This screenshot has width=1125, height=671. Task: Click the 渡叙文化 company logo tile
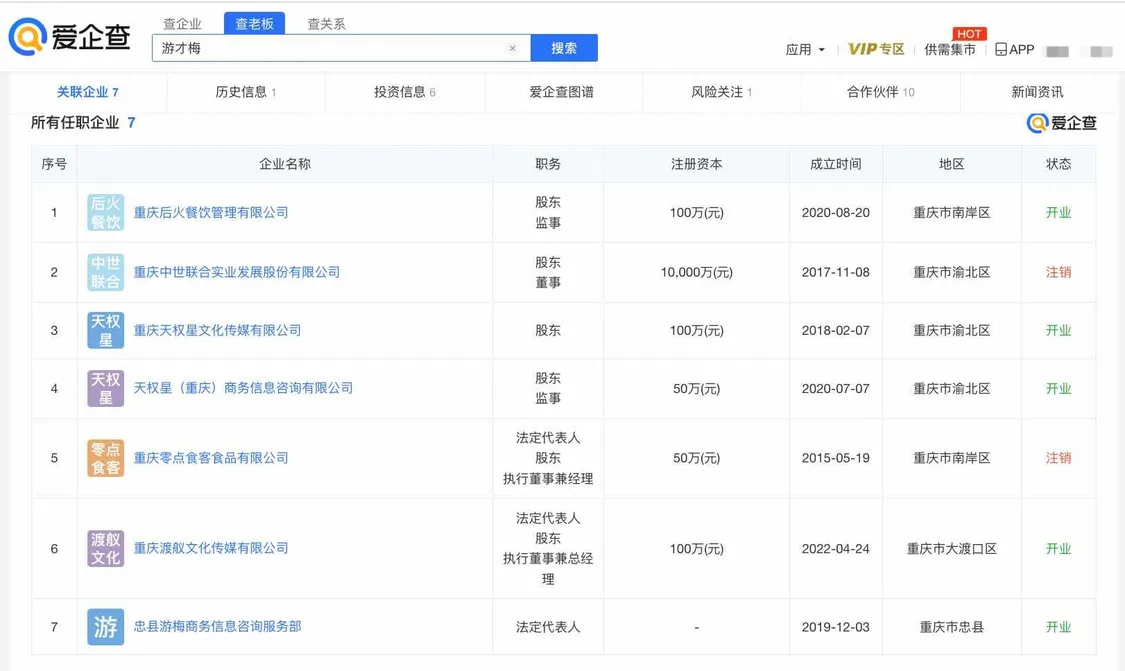105,548
